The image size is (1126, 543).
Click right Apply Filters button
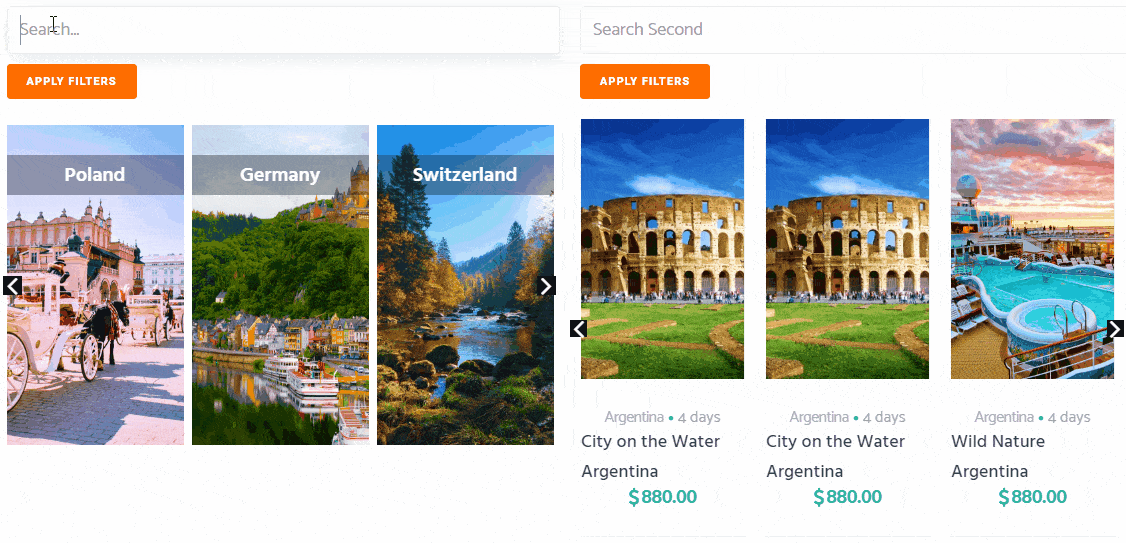click(645, 81)
